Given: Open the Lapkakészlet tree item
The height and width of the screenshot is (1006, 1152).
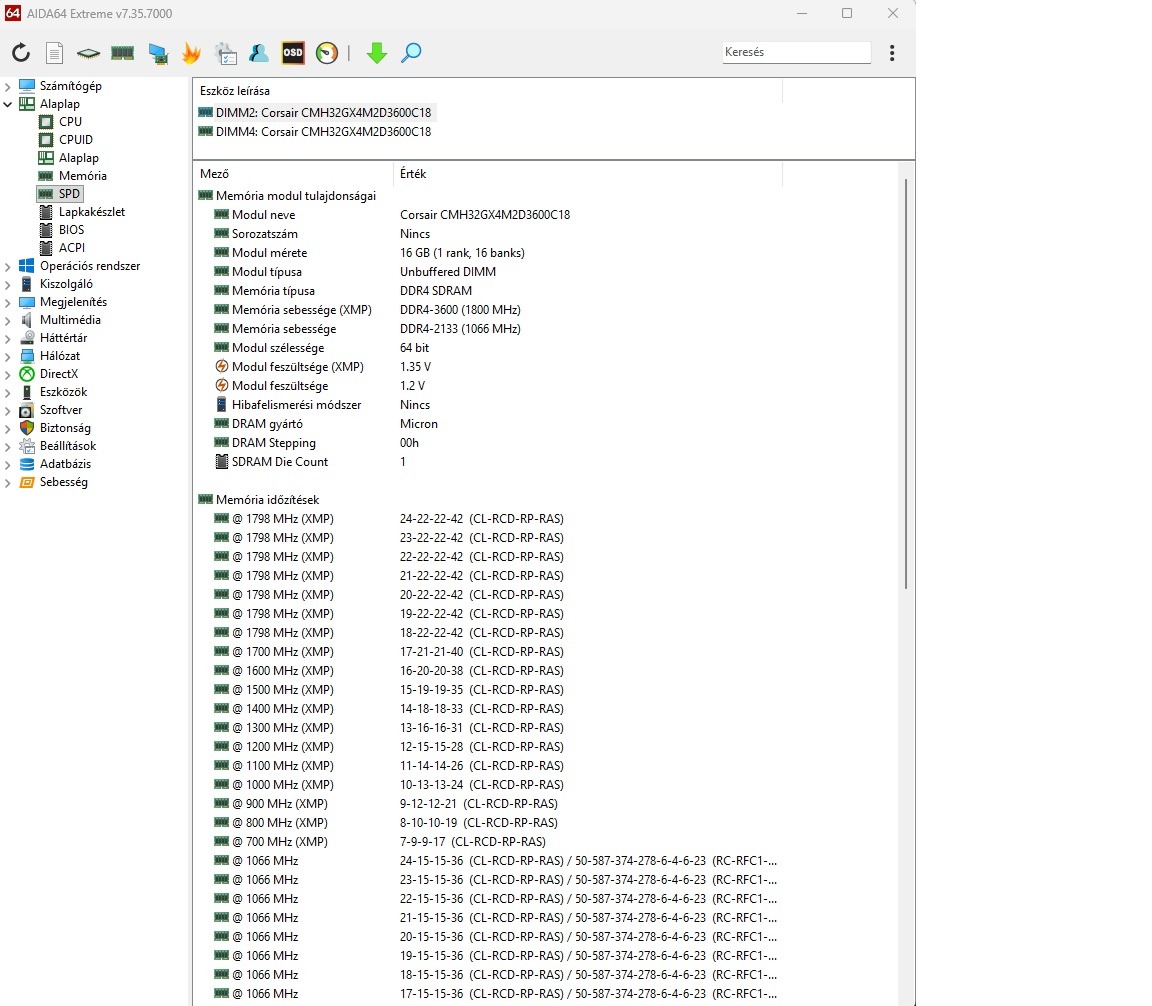Looking at the screenshot, I should [x=92, y=212].
